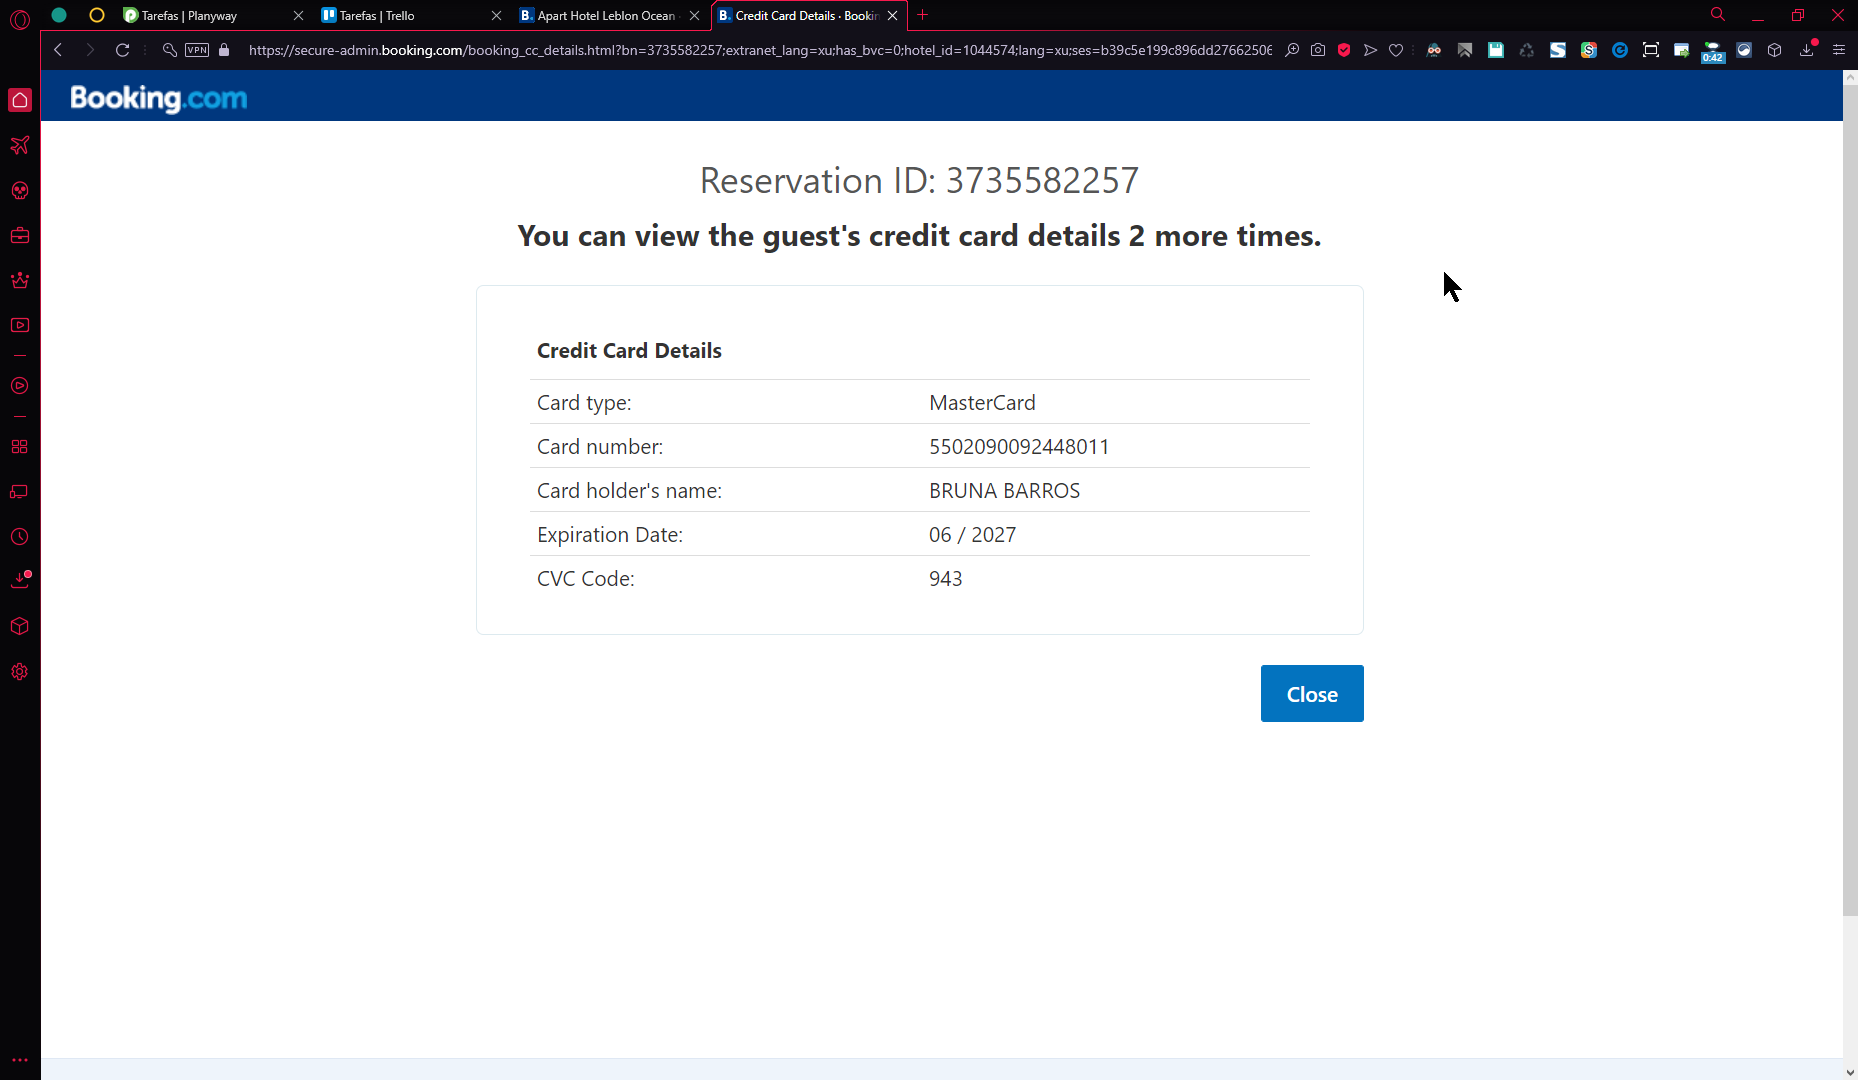The image size is (1858, 1080).
Task: Open the blue circular C extension icon
Action: pos(1620,50)
